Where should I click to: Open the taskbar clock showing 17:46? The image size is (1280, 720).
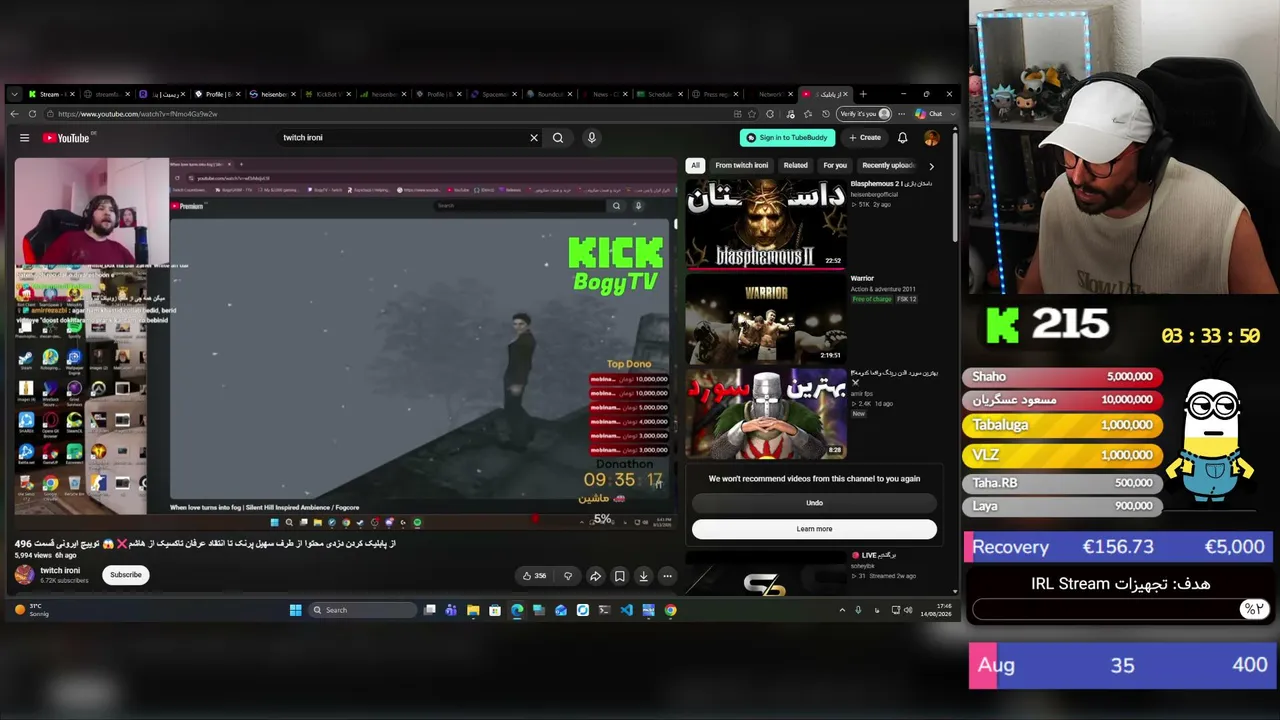935,610
